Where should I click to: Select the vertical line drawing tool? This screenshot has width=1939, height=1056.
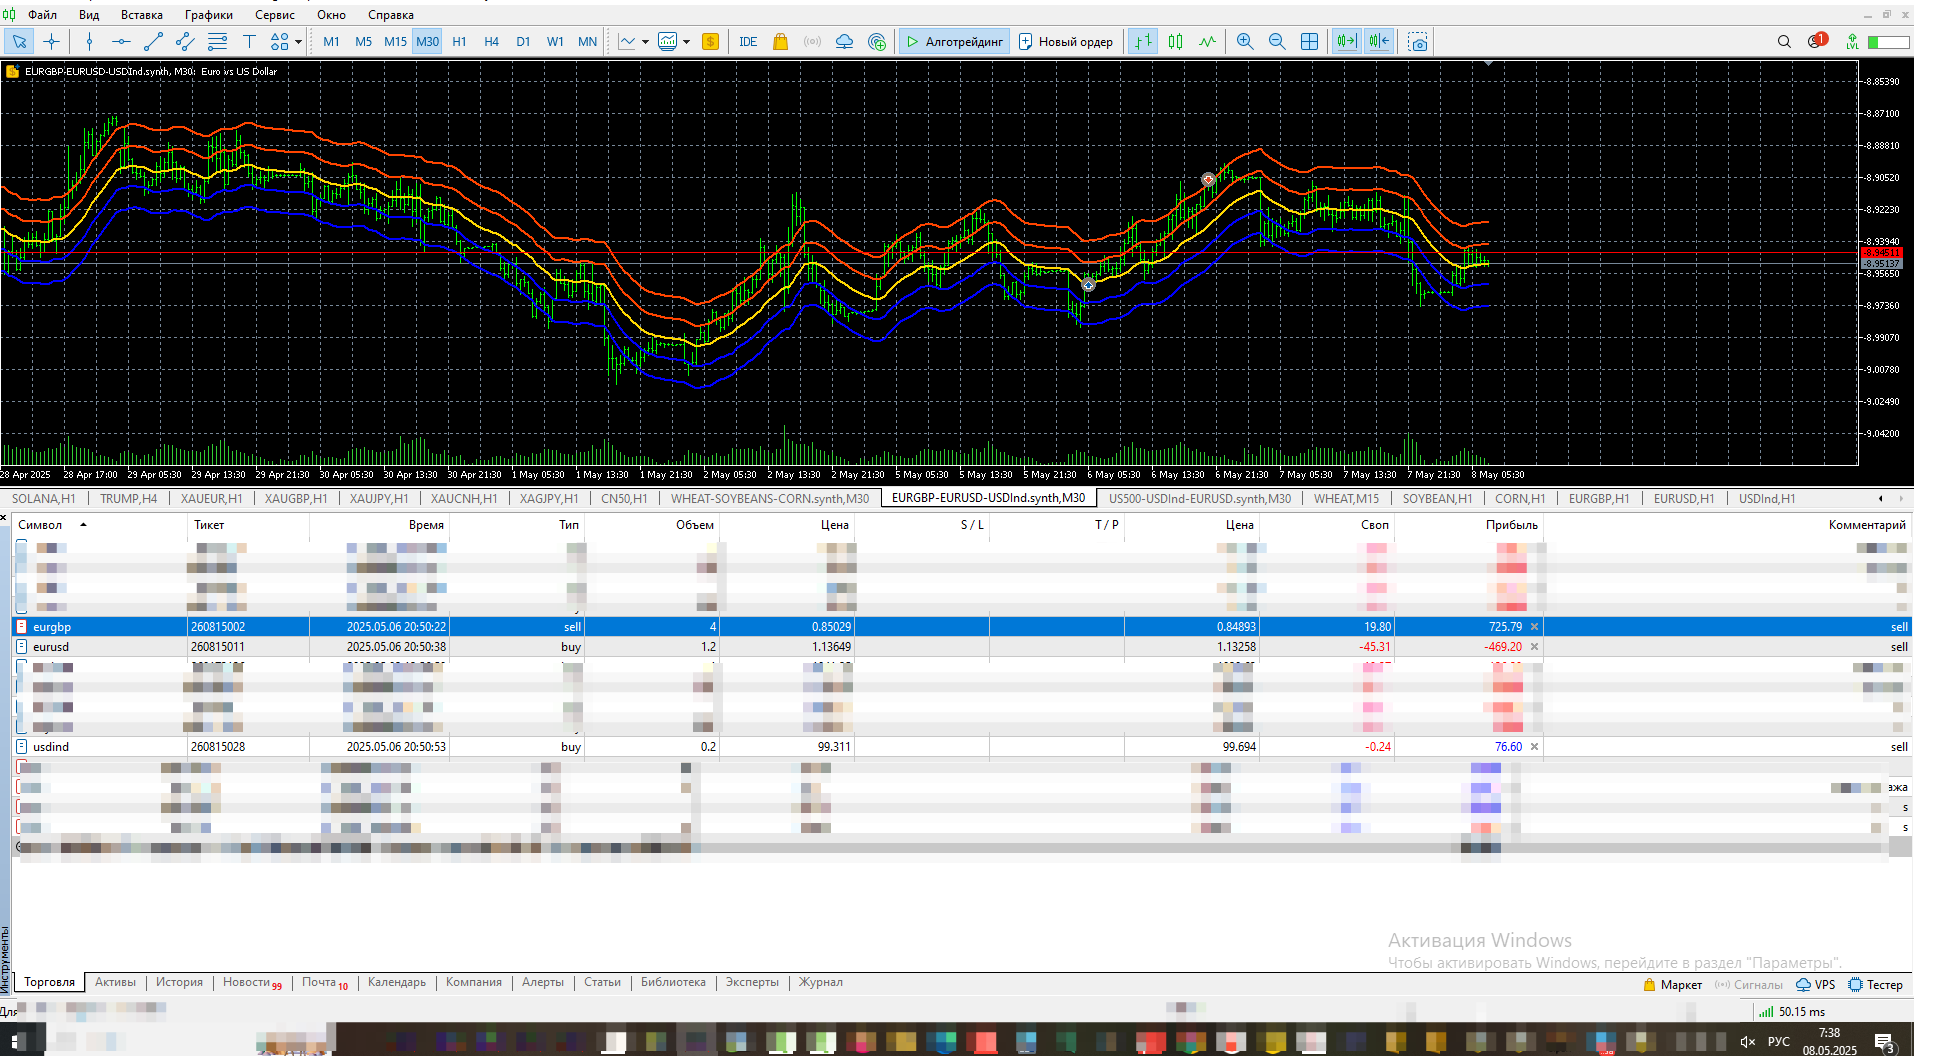tap(89, 41)
